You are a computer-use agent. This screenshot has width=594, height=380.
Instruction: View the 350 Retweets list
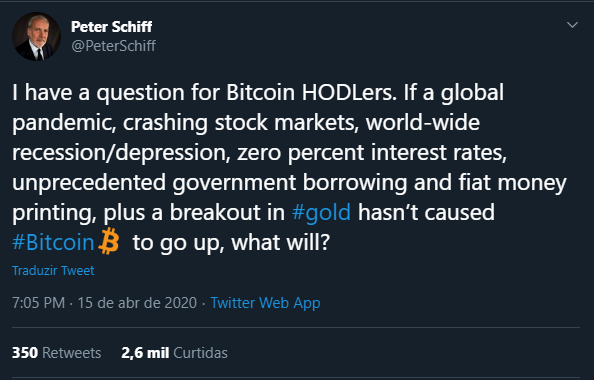[56, 353]
